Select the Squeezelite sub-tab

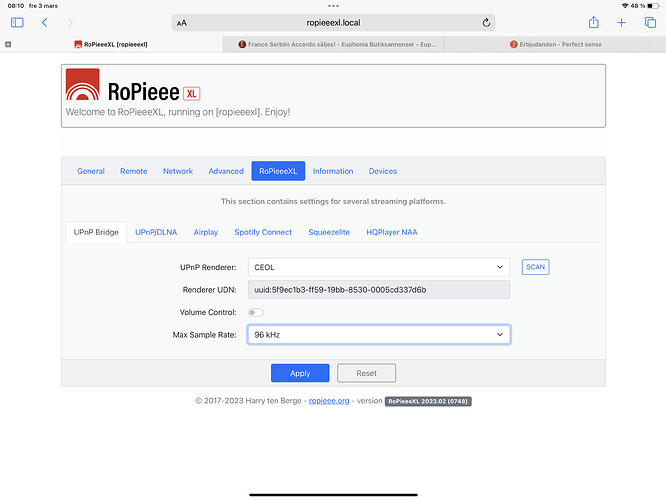point(329,232)
